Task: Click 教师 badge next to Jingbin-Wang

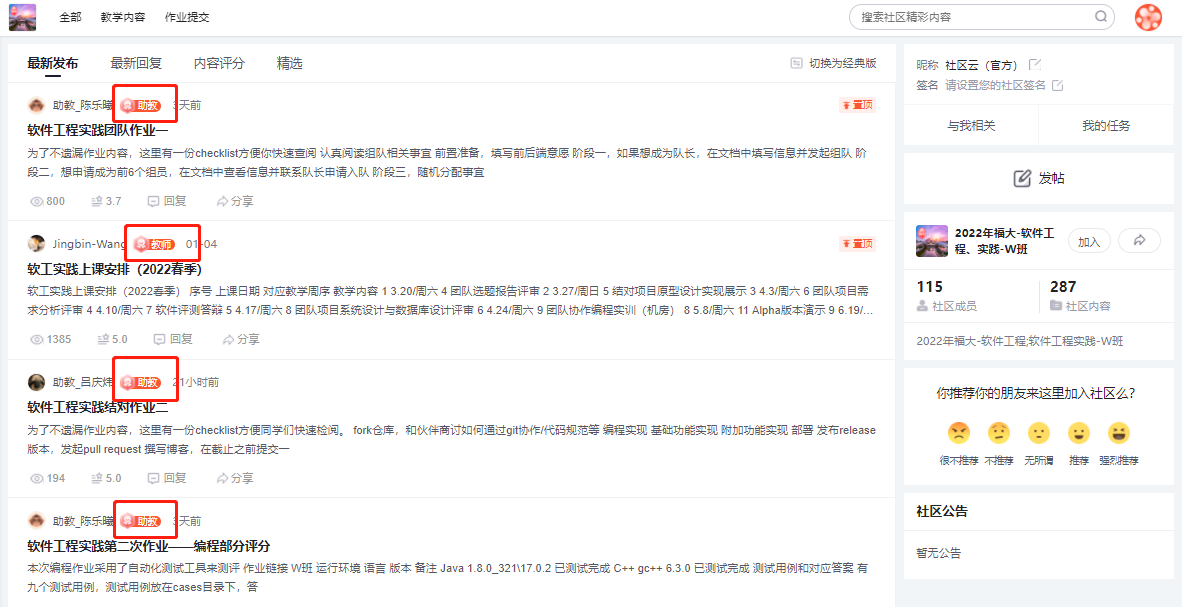Action: (x=155, y=244)
